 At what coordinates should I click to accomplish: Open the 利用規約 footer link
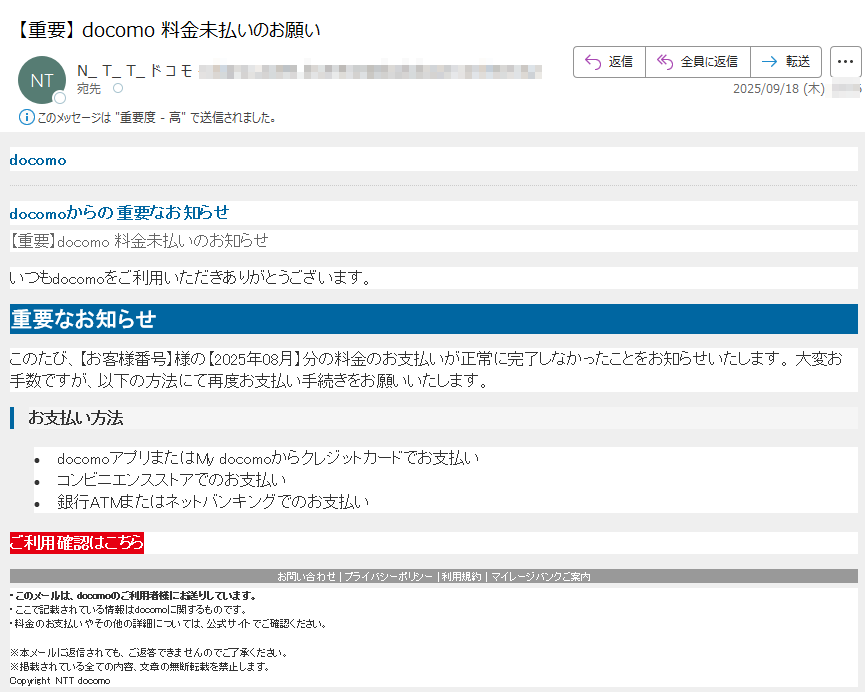[x=460, y=577]
